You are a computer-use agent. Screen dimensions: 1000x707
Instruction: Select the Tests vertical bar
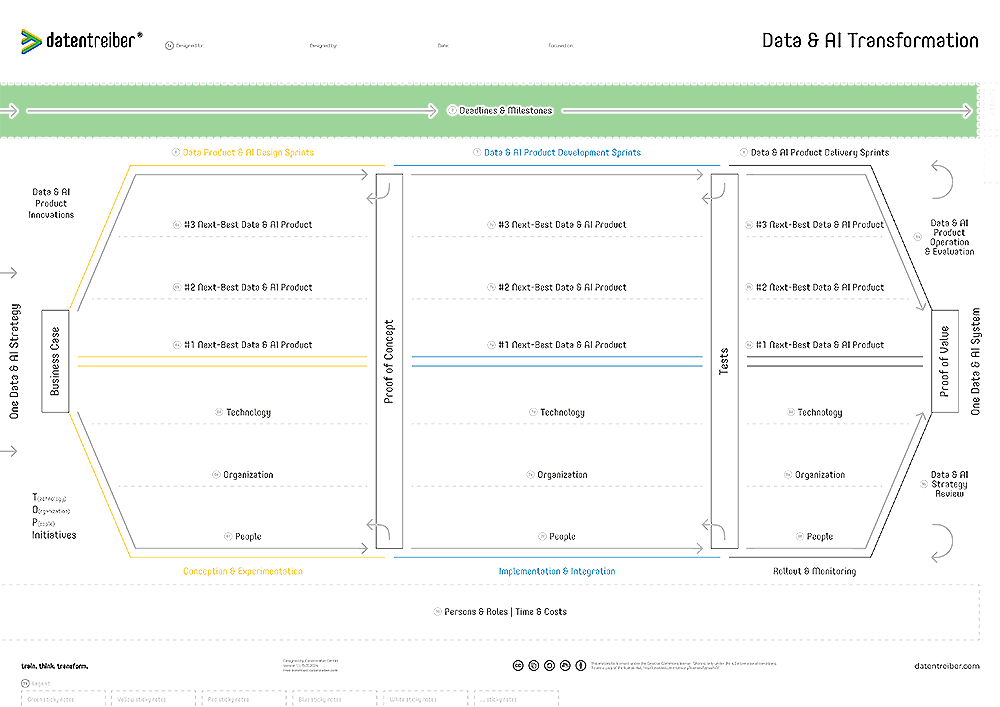(x=724, y=361)
